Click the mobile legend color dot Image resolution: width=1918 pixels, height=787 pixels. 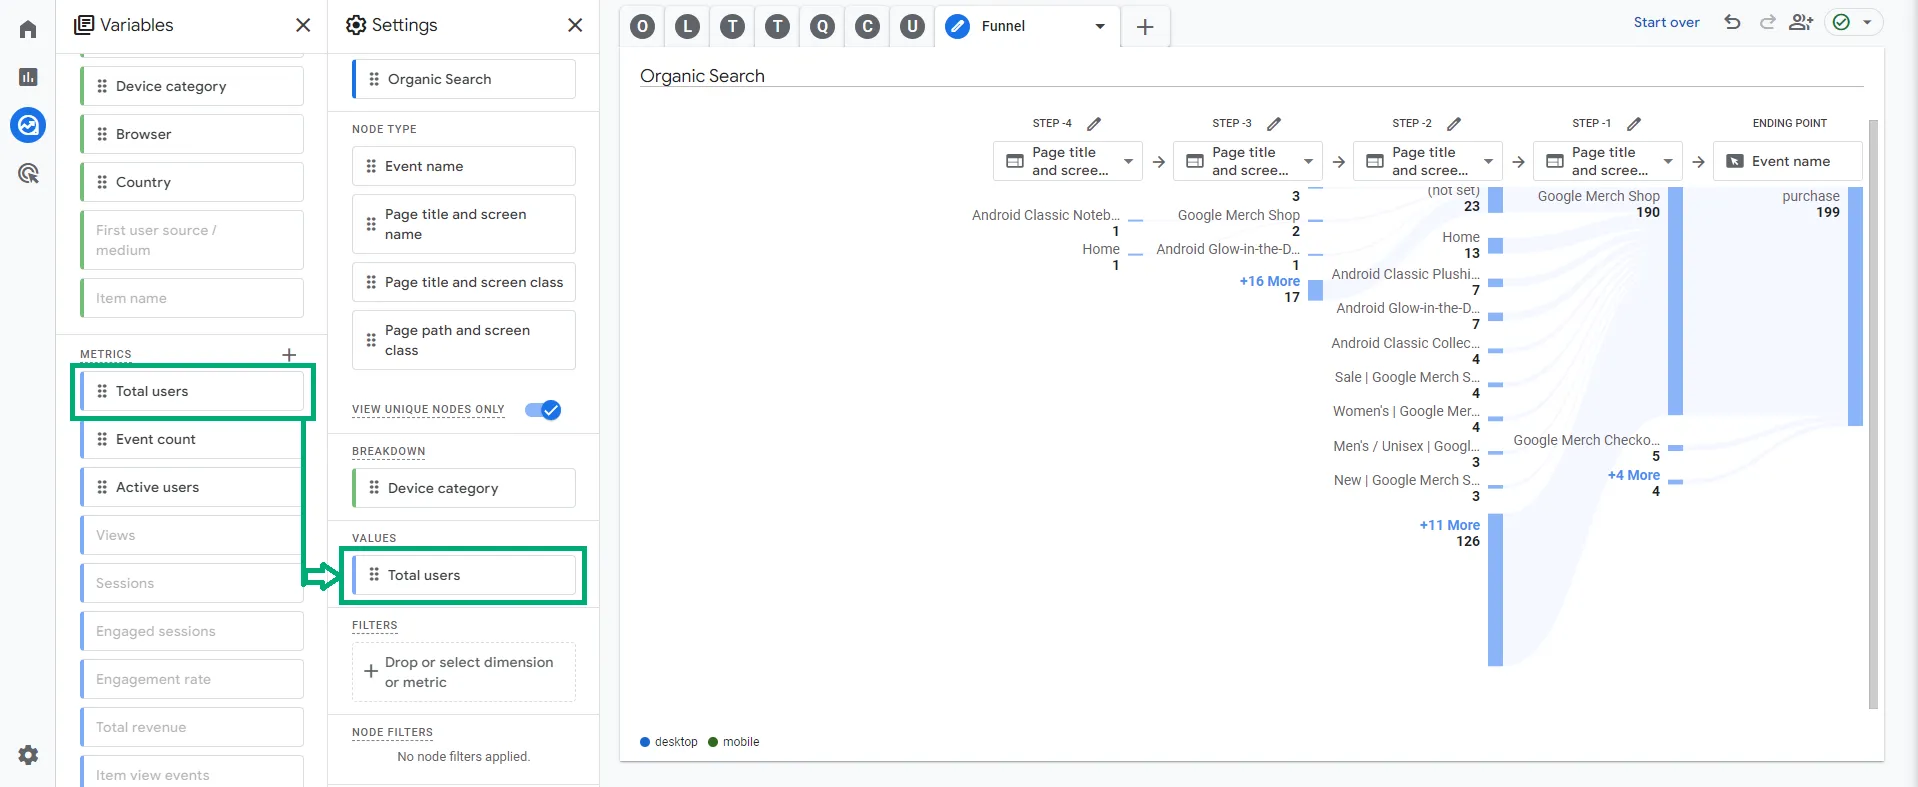pyautogui.click(x=713, y=742)
